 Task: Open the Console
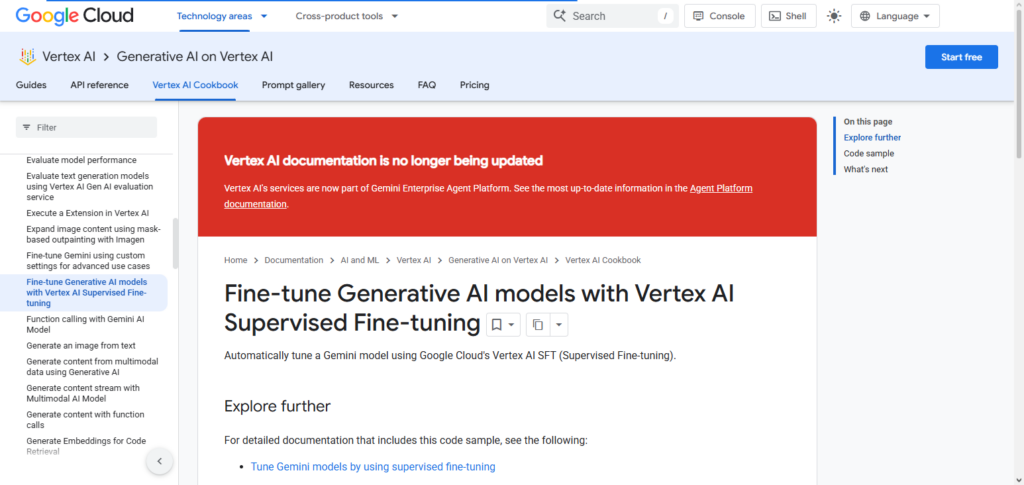pos(720,16)
